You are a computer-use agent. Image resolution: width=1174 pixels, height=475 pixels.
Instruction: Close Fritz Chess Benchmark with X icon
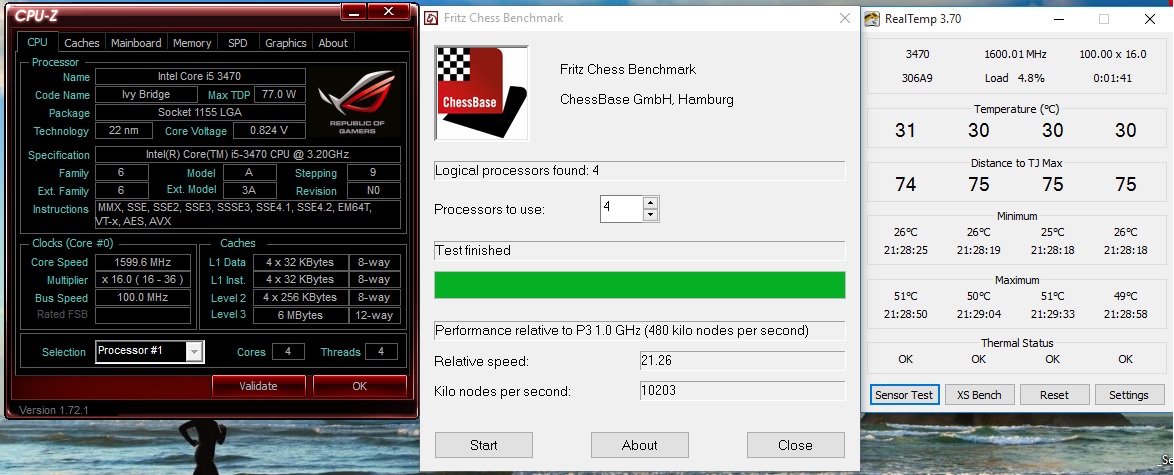point(845,18)
